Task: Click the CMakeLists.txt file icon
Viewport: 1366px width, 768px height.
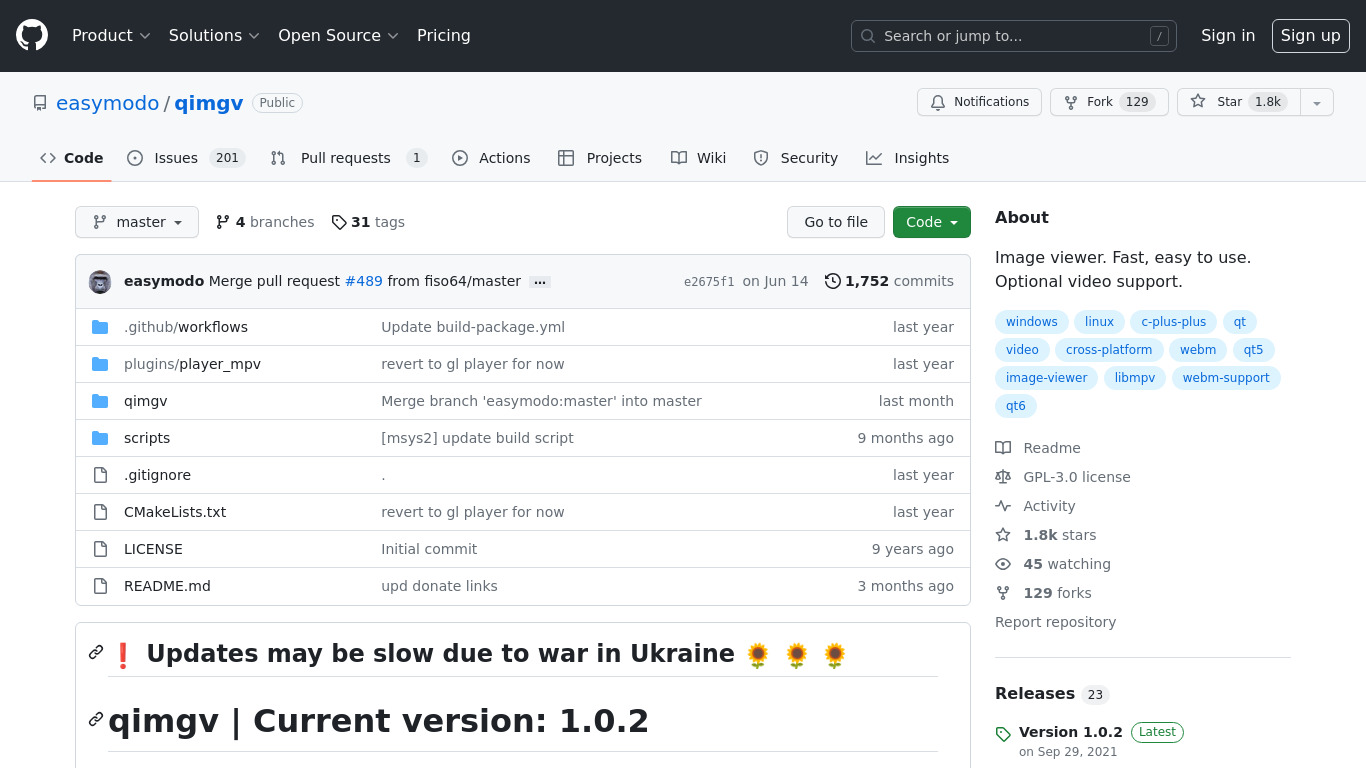Action: click(x=100, y=512)
